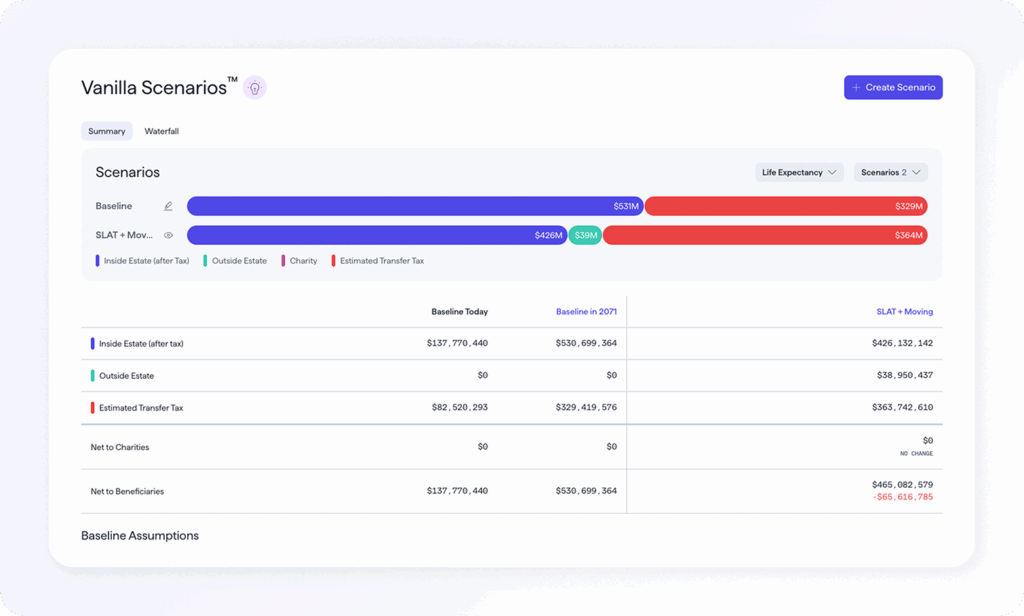Click the lightbulb icon beside Vanilla Scenarios
The width and height of the screenshot is (1024, 616).
pos(255,88)
